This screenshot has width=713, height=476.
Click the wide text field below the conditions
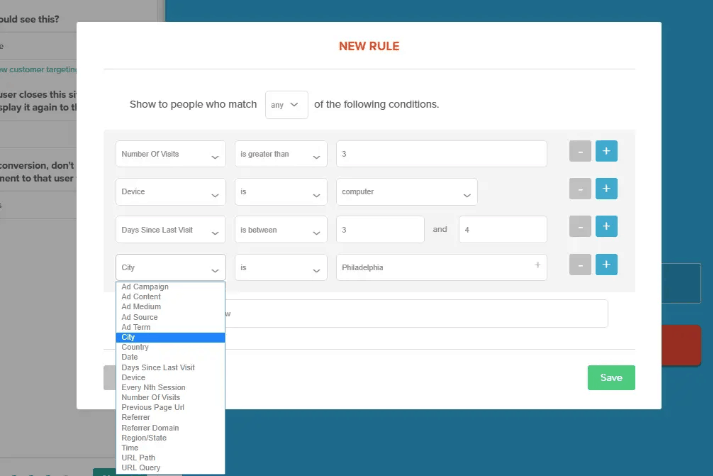tap(416, 313)
